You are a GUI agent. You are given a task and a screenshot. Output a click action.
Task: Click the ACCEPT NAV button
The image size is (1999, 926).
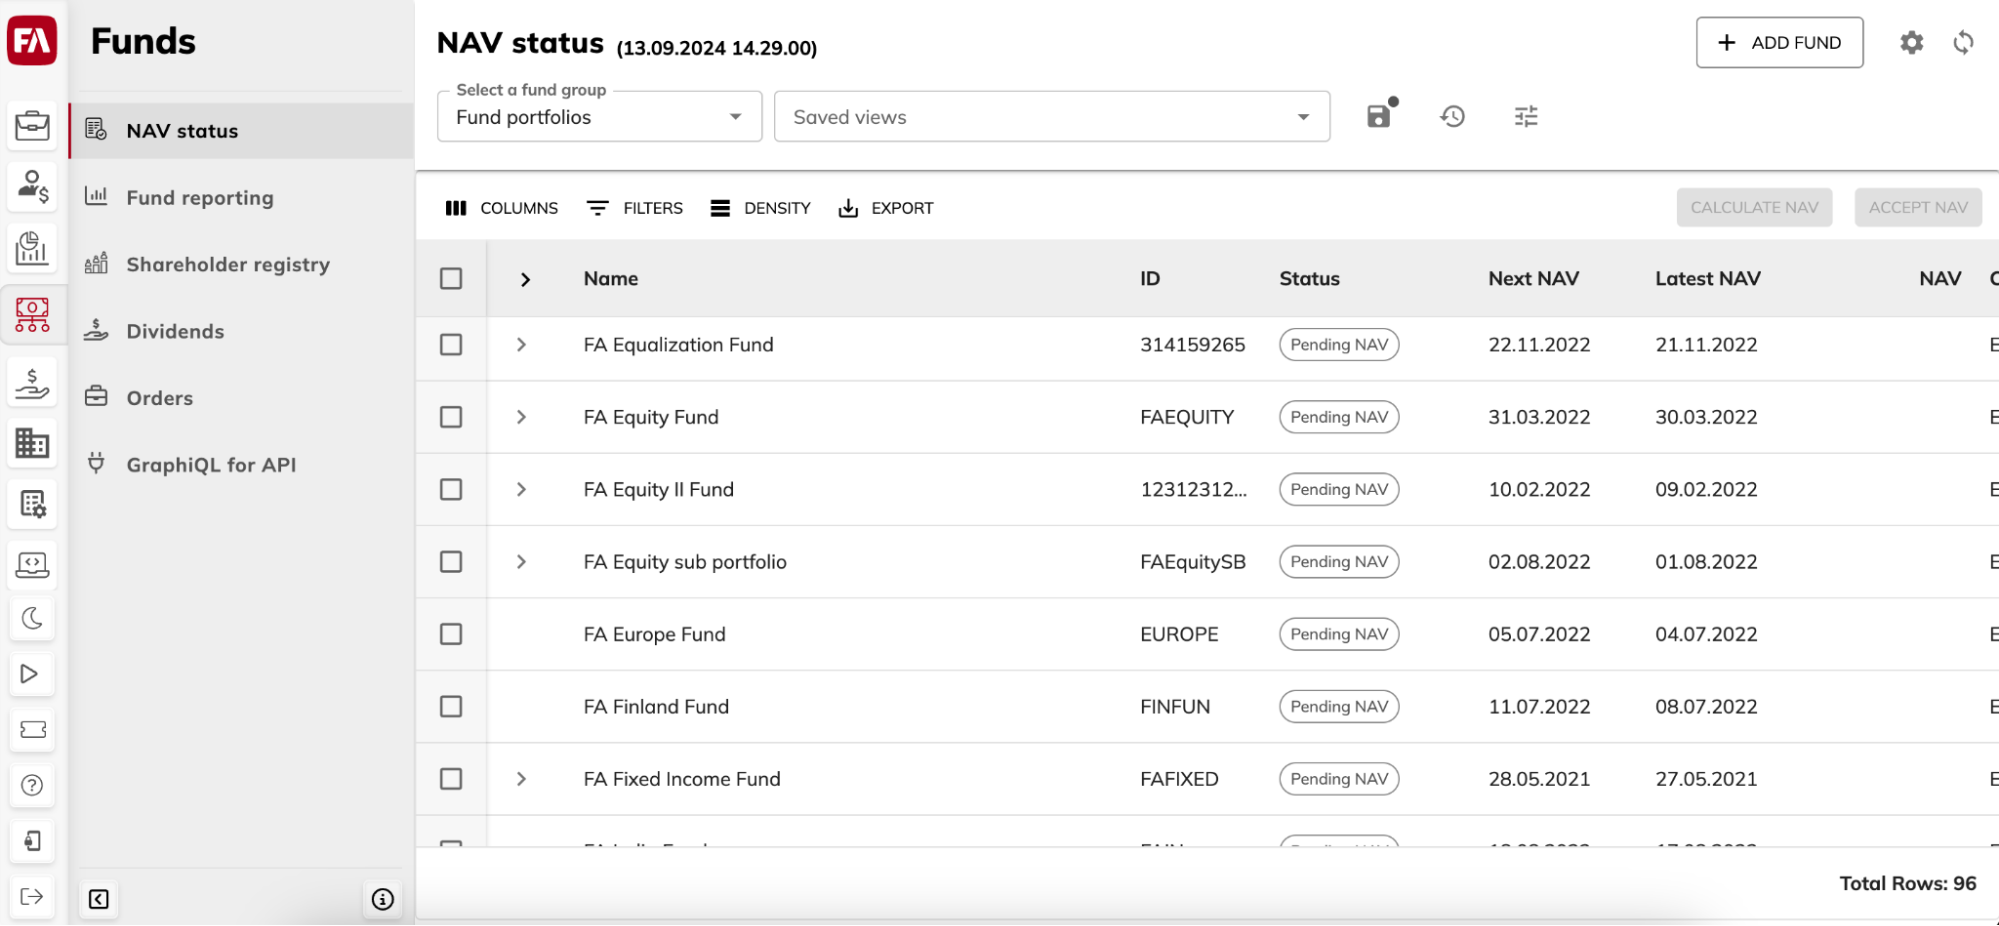(x=1918, y=208)
